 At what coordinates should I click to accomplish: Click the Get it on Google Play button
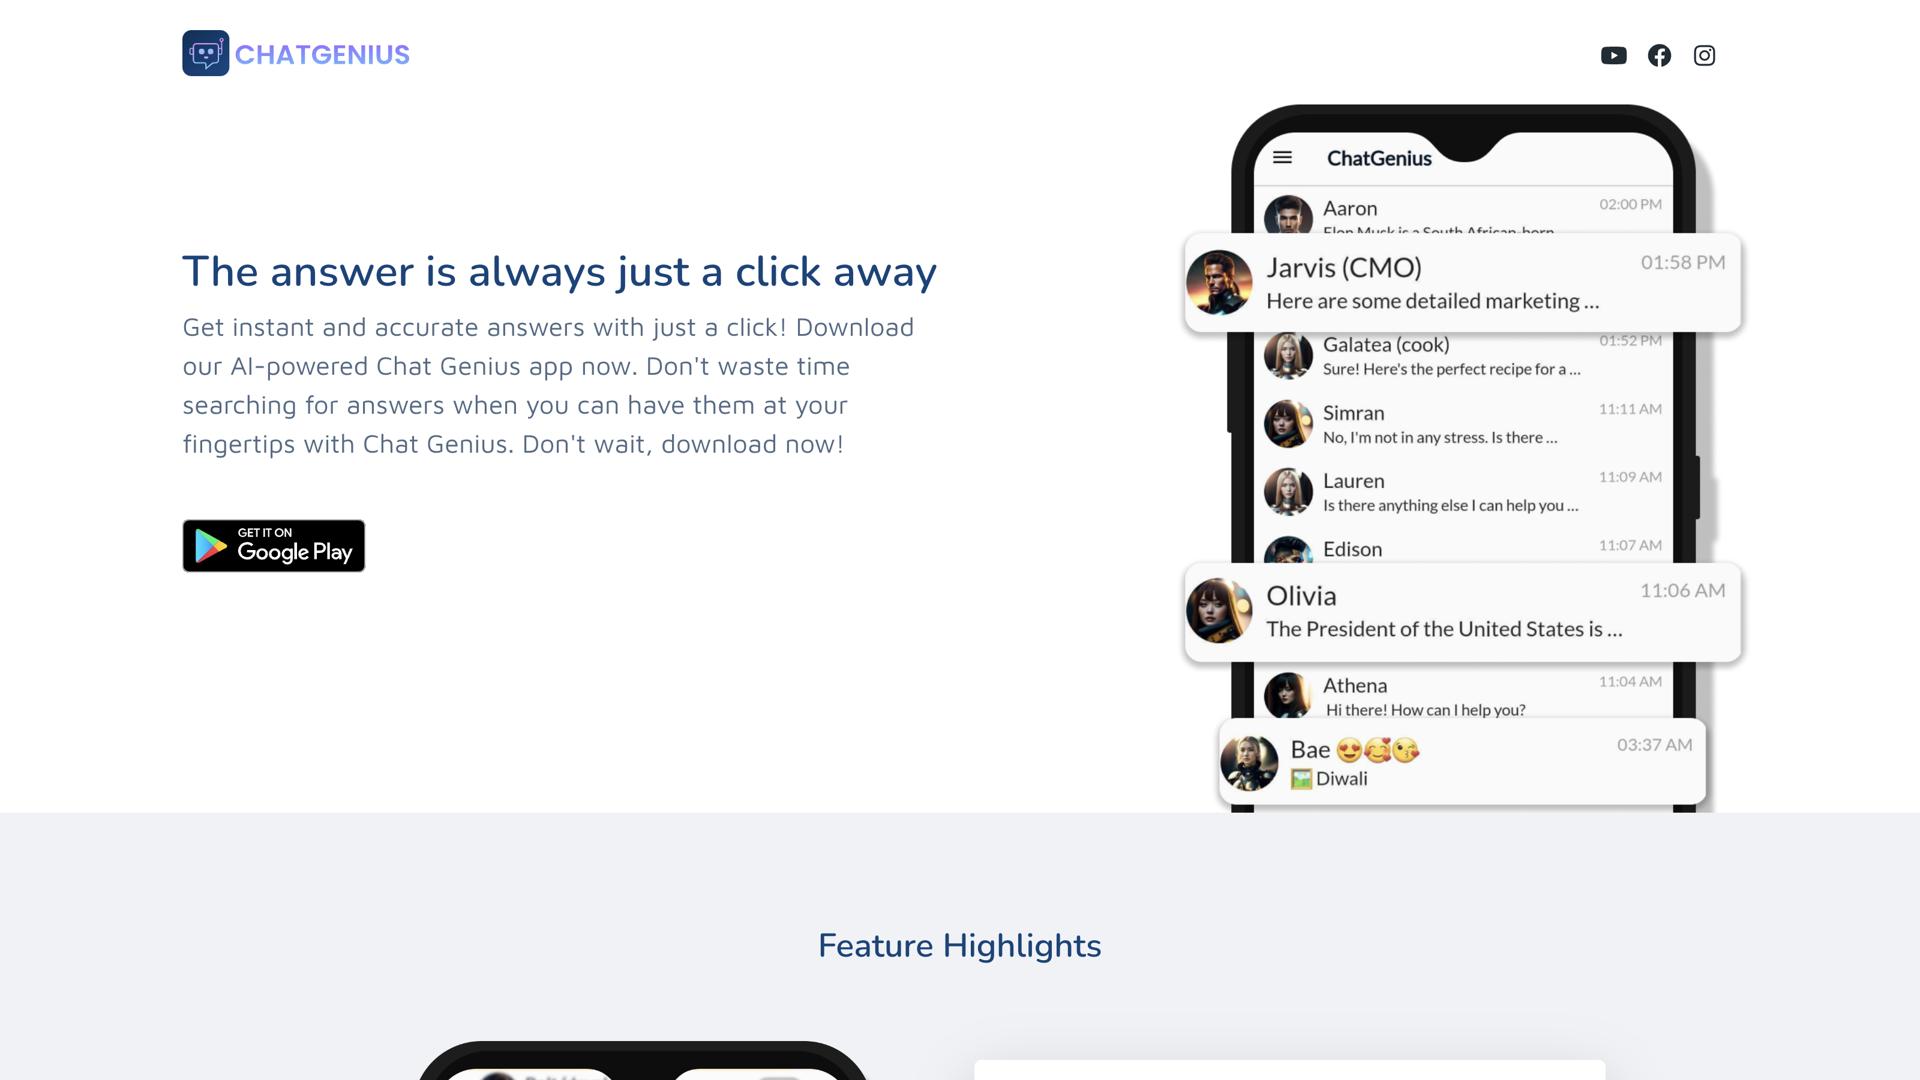click(x=273, y=546)
